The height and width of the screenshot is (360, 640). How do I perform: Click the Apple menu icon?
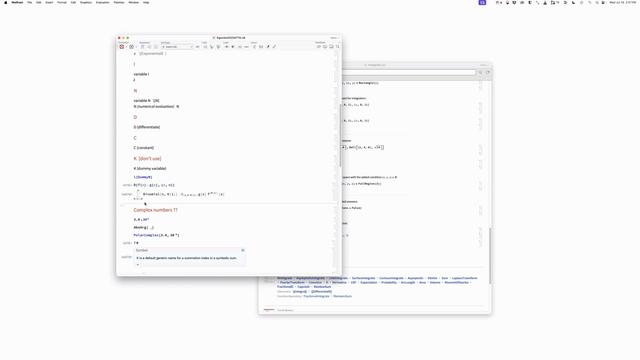click(6, 2)
